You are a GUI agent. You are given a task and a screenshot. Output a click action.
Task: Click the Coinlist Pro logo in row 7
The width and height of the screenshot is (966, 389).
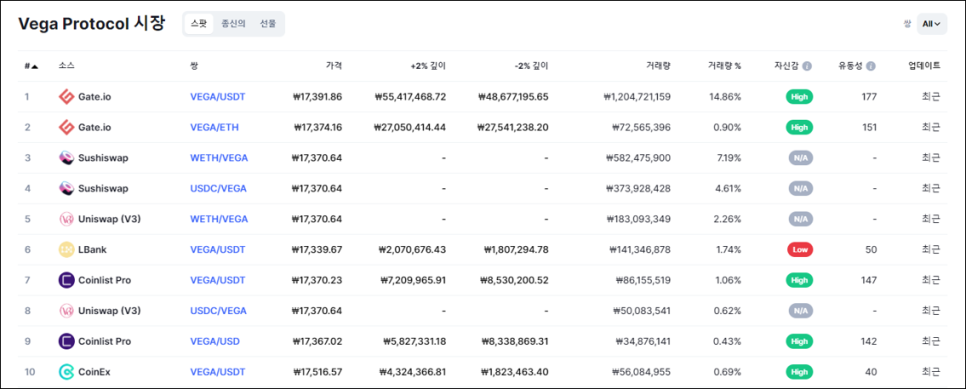[x=66, y=280]
